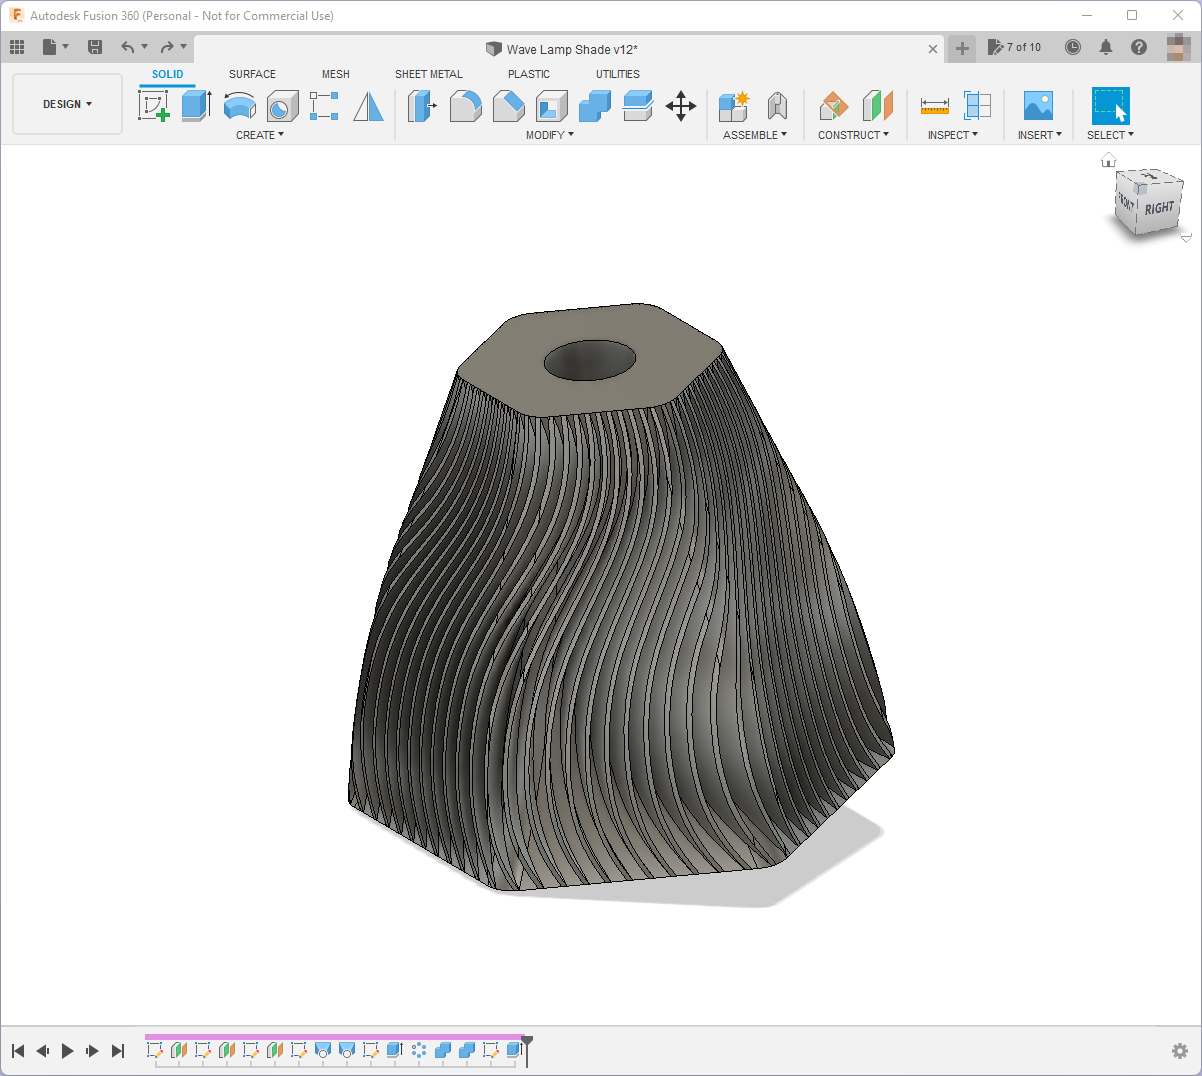Switch to the SURFACE tab
This screenshot has height=1076, width=1202.
(252, 74)
